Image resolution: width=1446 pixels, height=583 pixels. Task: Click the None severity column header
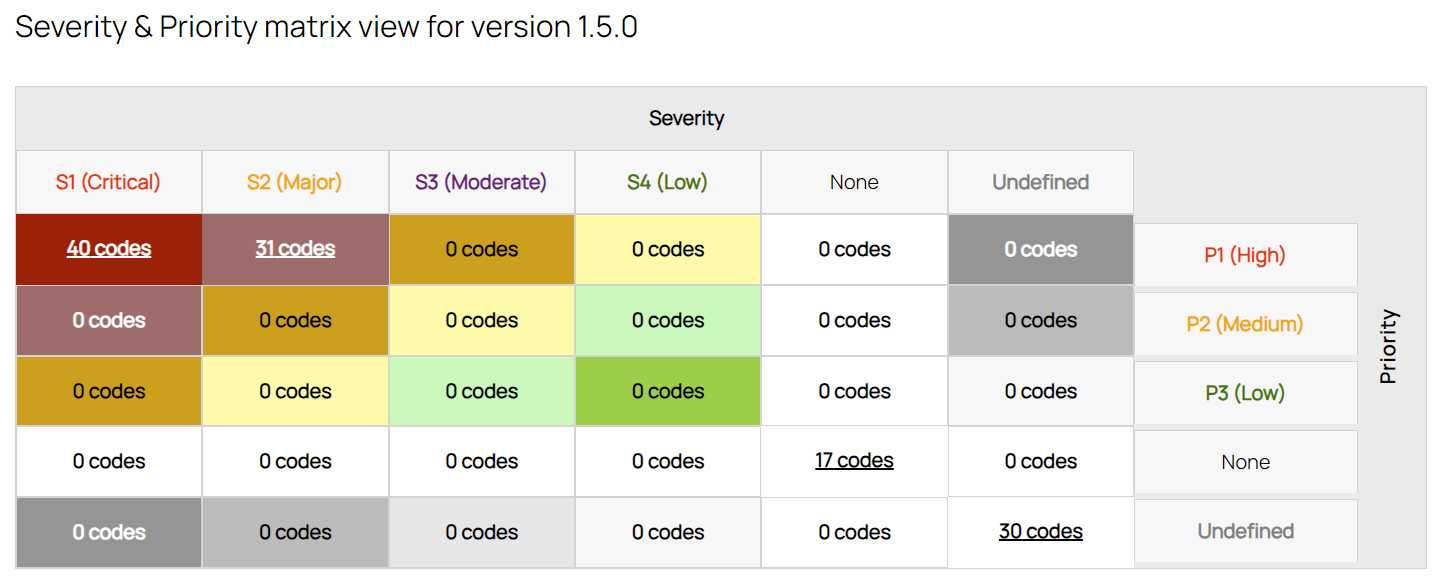click(x=854, y=182)
